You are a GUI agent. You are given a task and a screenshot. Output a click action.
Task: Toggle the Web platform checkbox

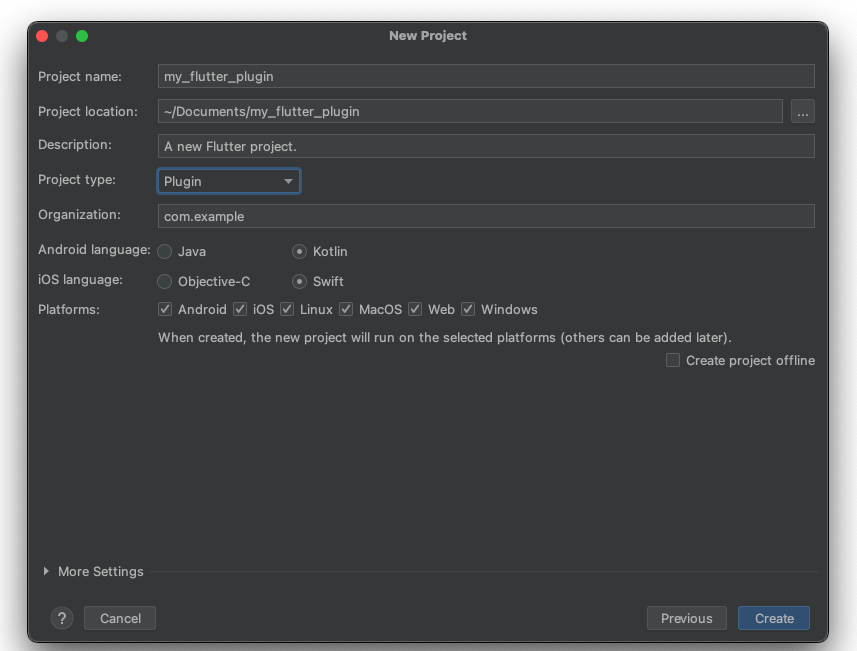coord(415,310)
